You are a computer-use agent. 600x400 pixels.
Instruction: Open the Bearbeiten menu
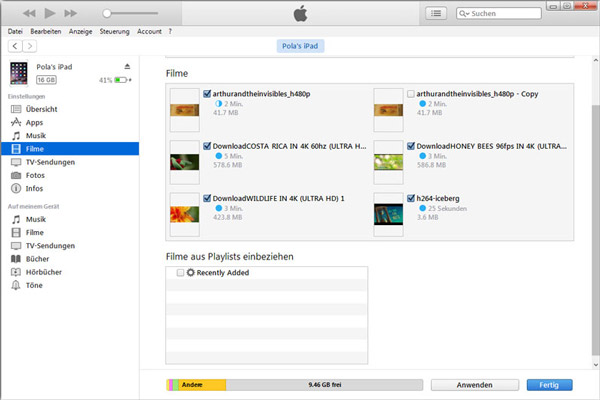[45, 31]
